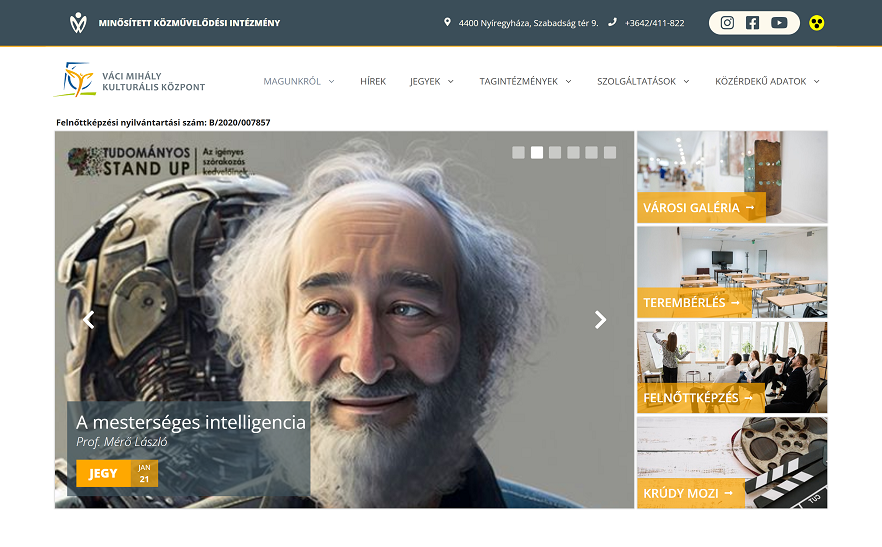Image resolution: width=882 pixels, height=547 pixels.
Task: Click the orange JEGY ticket button
Action: click(x=104, y=473)
